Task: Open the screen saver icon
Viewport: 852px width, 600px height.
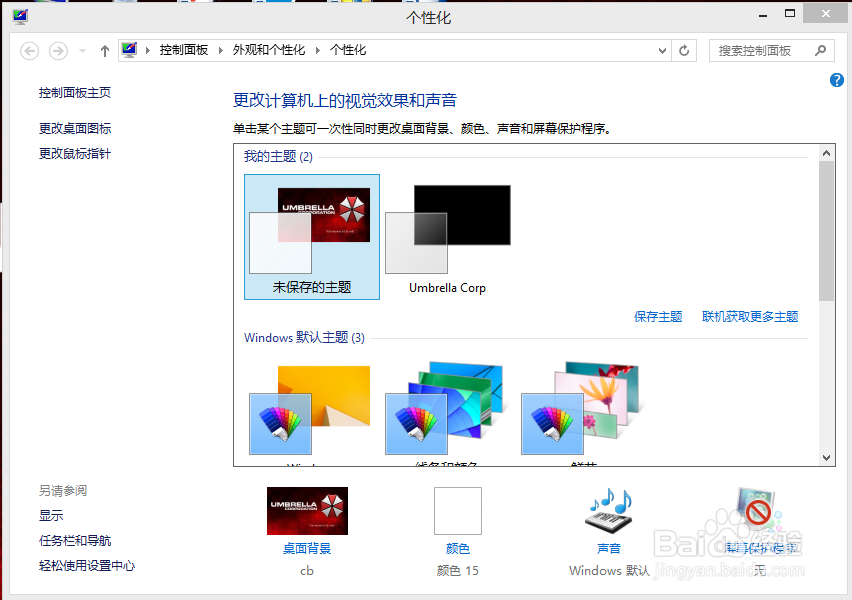Action: click(x=759, y=511)
